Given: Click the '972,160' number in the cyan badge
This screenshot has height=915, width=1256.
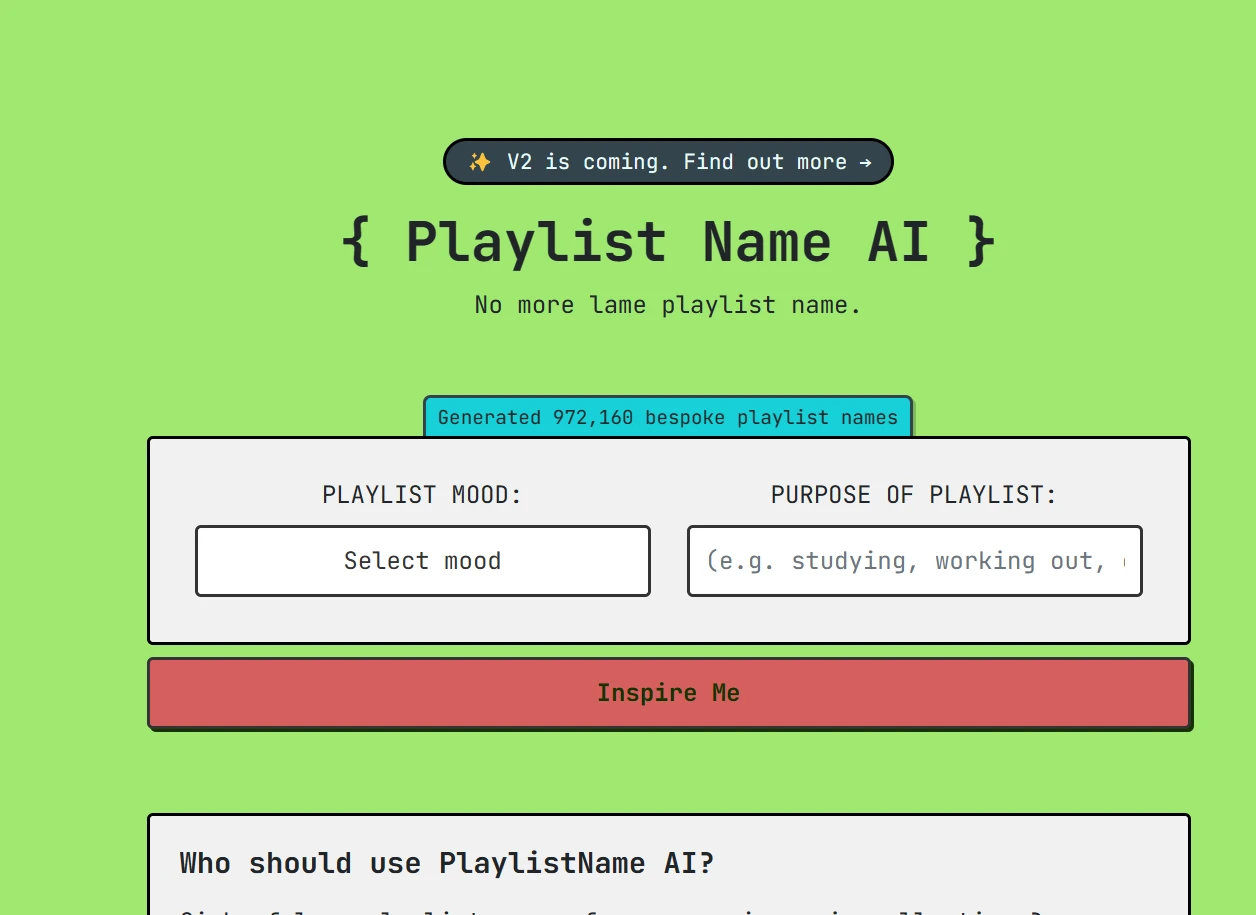Looking at the screenshot, I should (593, 417).
